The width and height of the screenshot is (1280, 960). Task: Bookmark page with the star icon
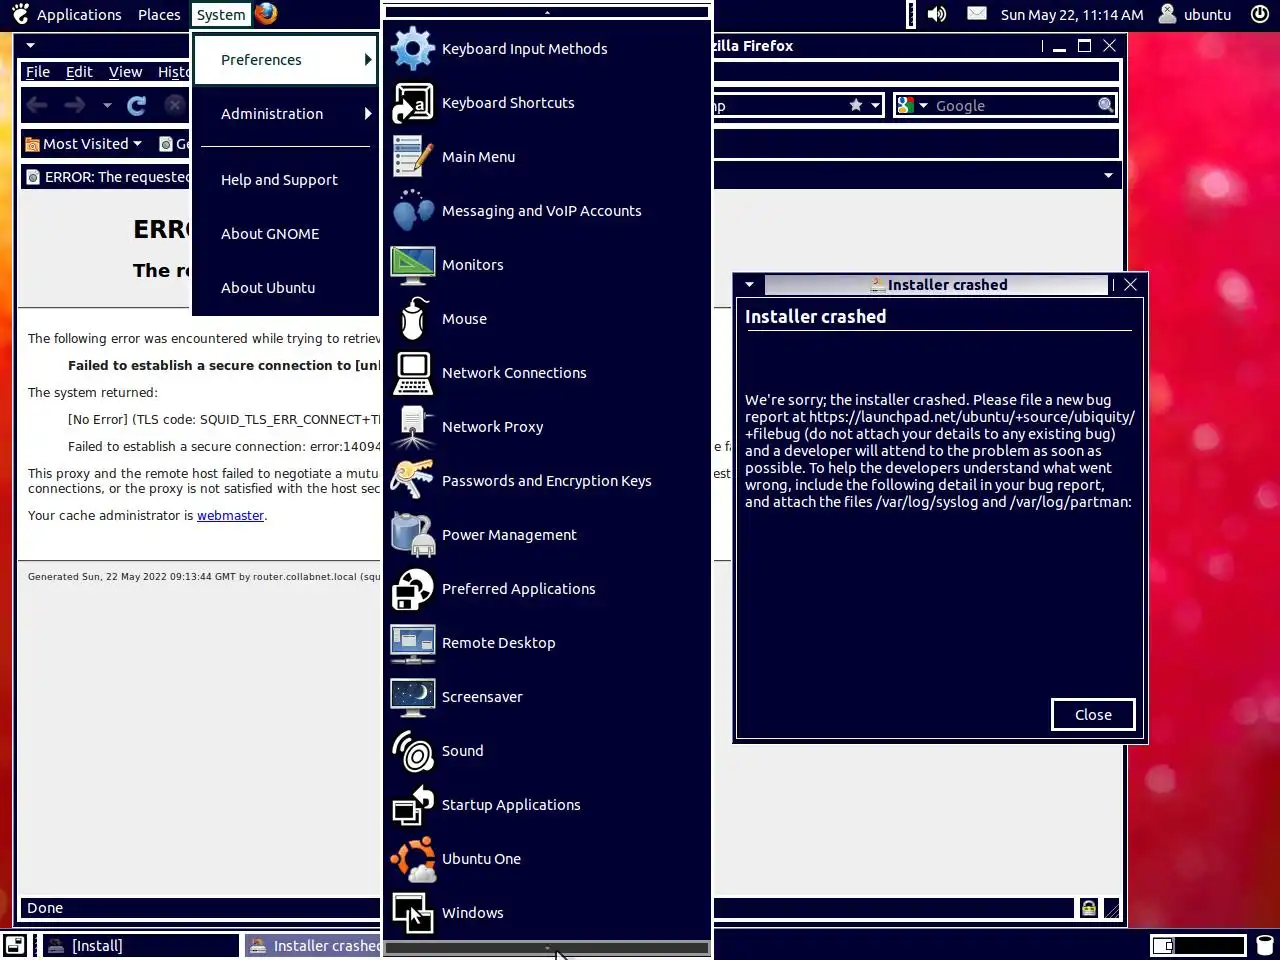pos(856,105)
